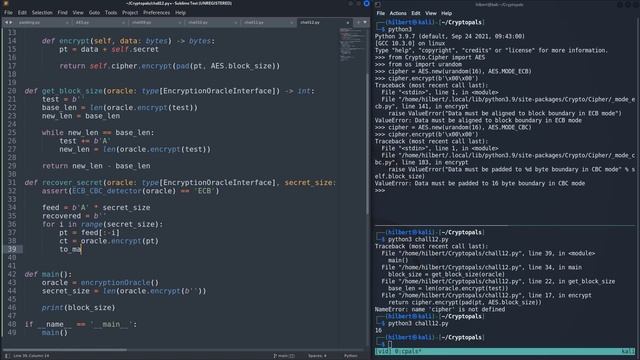The height and width of the screenshot is (360, 640).
Task: Open the Goto menu
Action: [94, 13]
